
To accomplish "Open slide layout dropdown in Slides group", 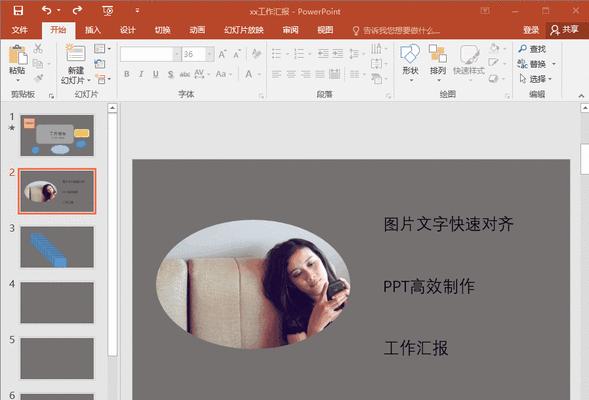I will pyautogui.click(x=103, y=49).
